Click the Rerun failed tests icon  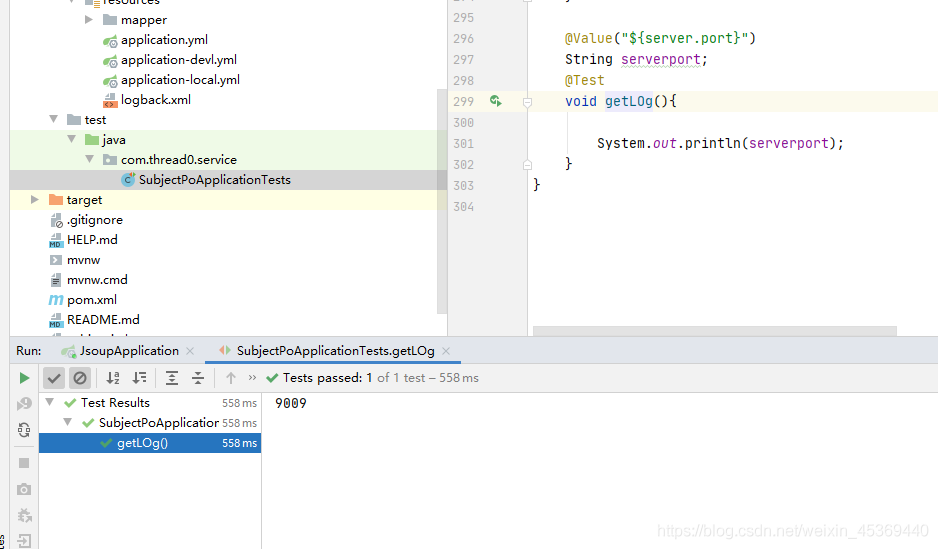pos(25,404)
